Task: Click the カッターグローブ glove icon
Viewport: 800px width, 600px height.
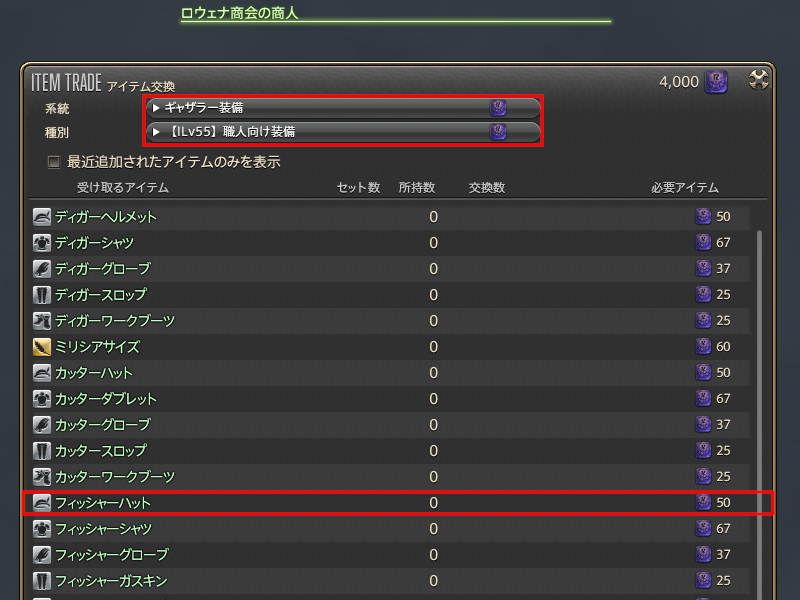Action: (x=42, y=425)
